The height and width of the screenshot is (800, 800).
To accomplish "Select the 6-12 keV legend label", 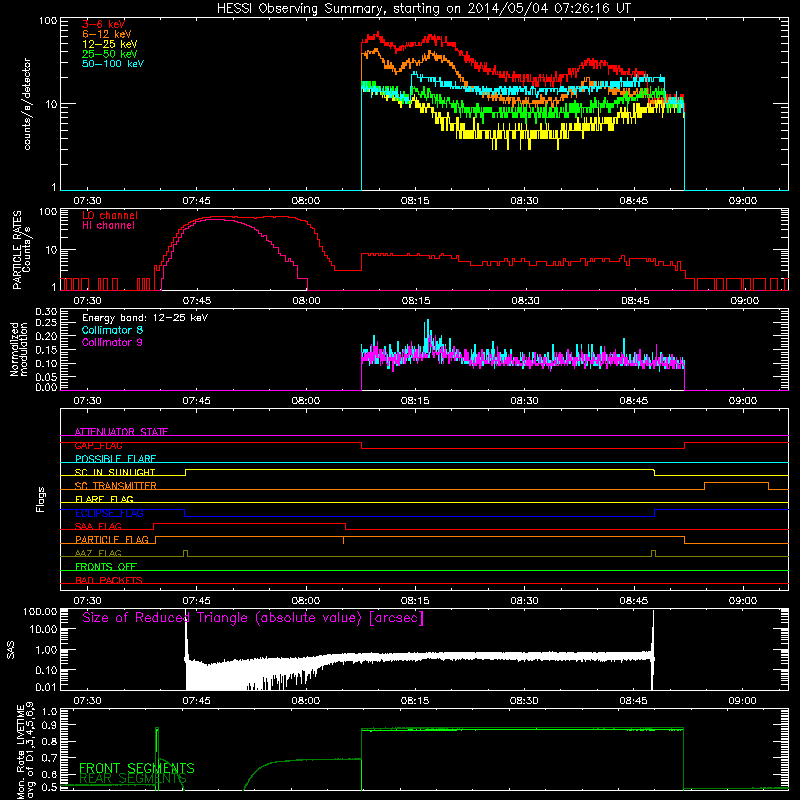I will pos(107,34).
